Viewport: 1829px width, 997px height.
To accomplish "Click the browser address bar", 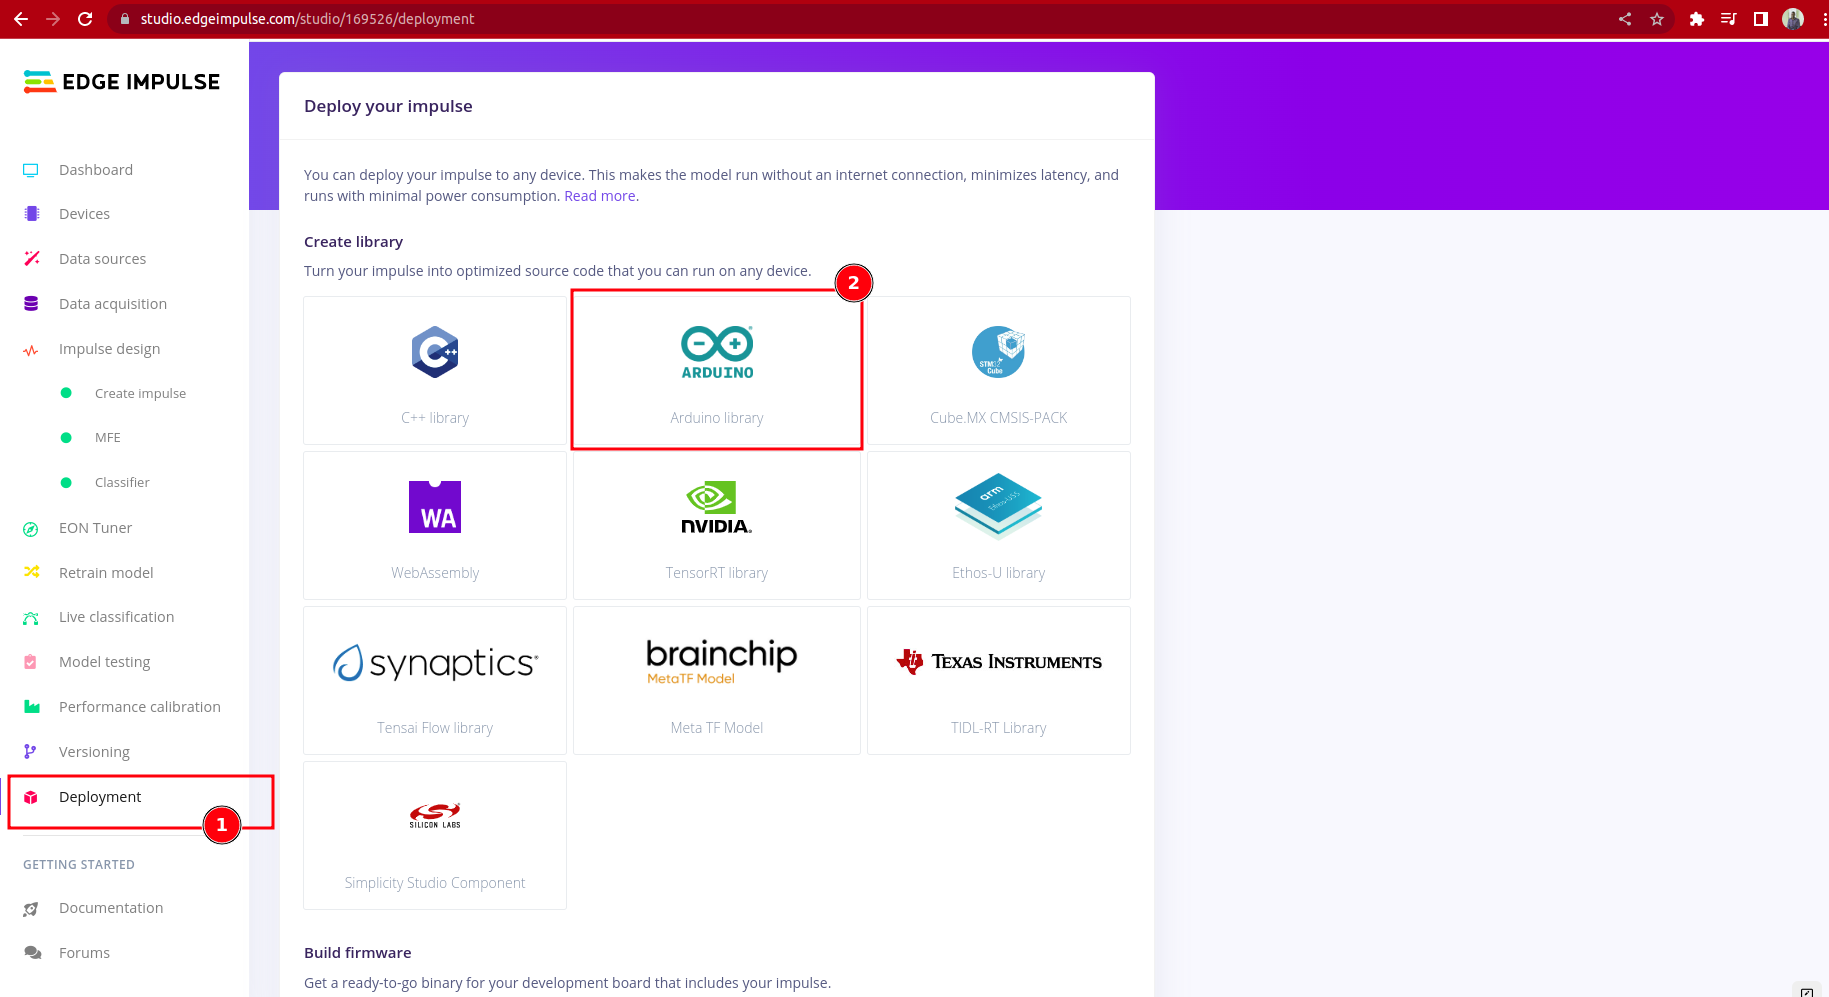I will (x=860, y=19).
